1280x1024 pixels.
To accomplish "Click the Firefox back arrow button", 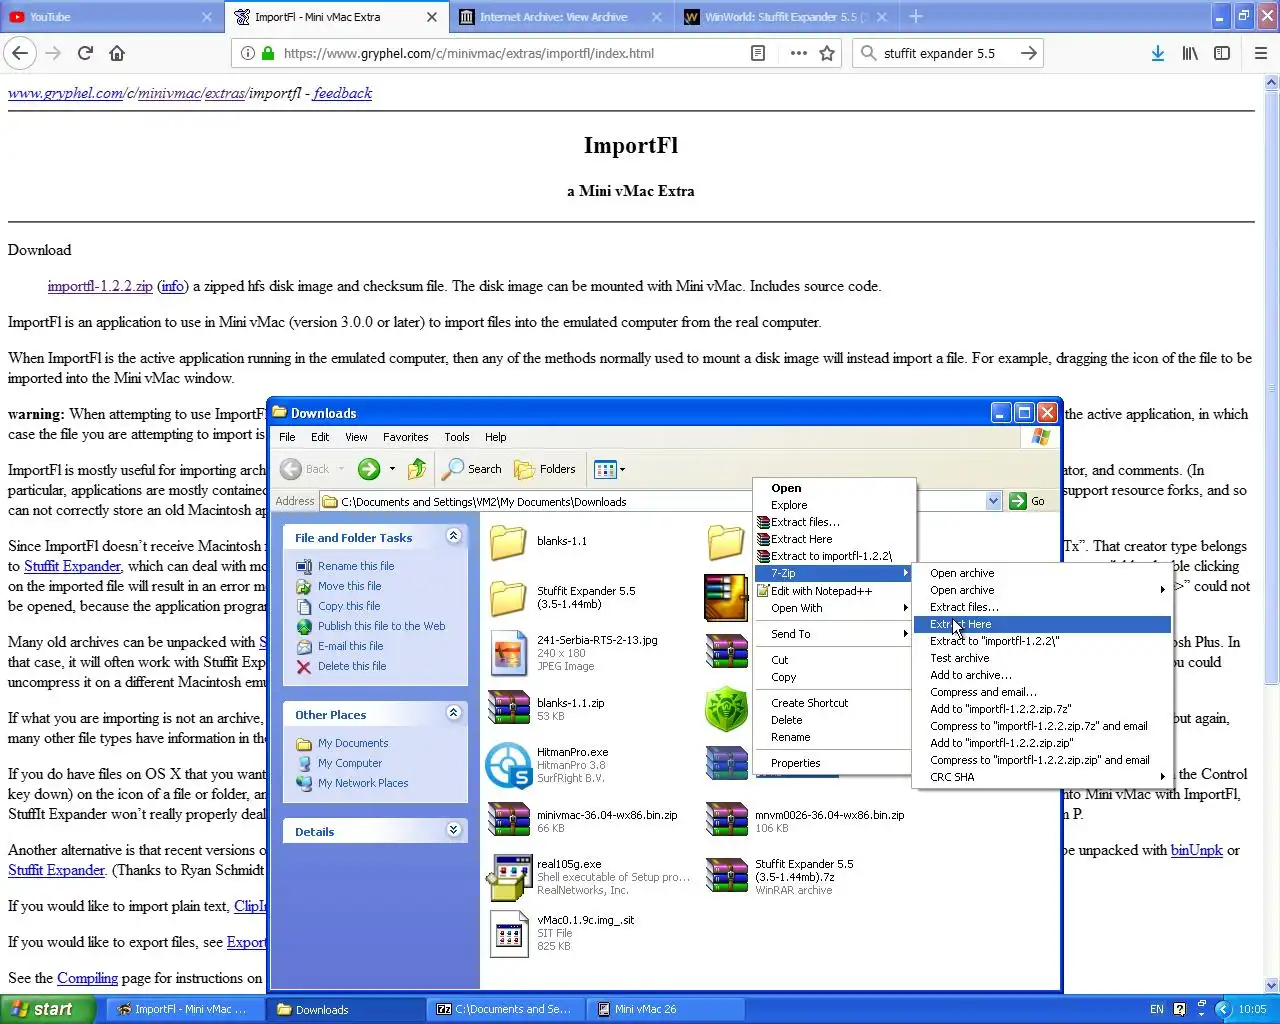I will (21, 53).
